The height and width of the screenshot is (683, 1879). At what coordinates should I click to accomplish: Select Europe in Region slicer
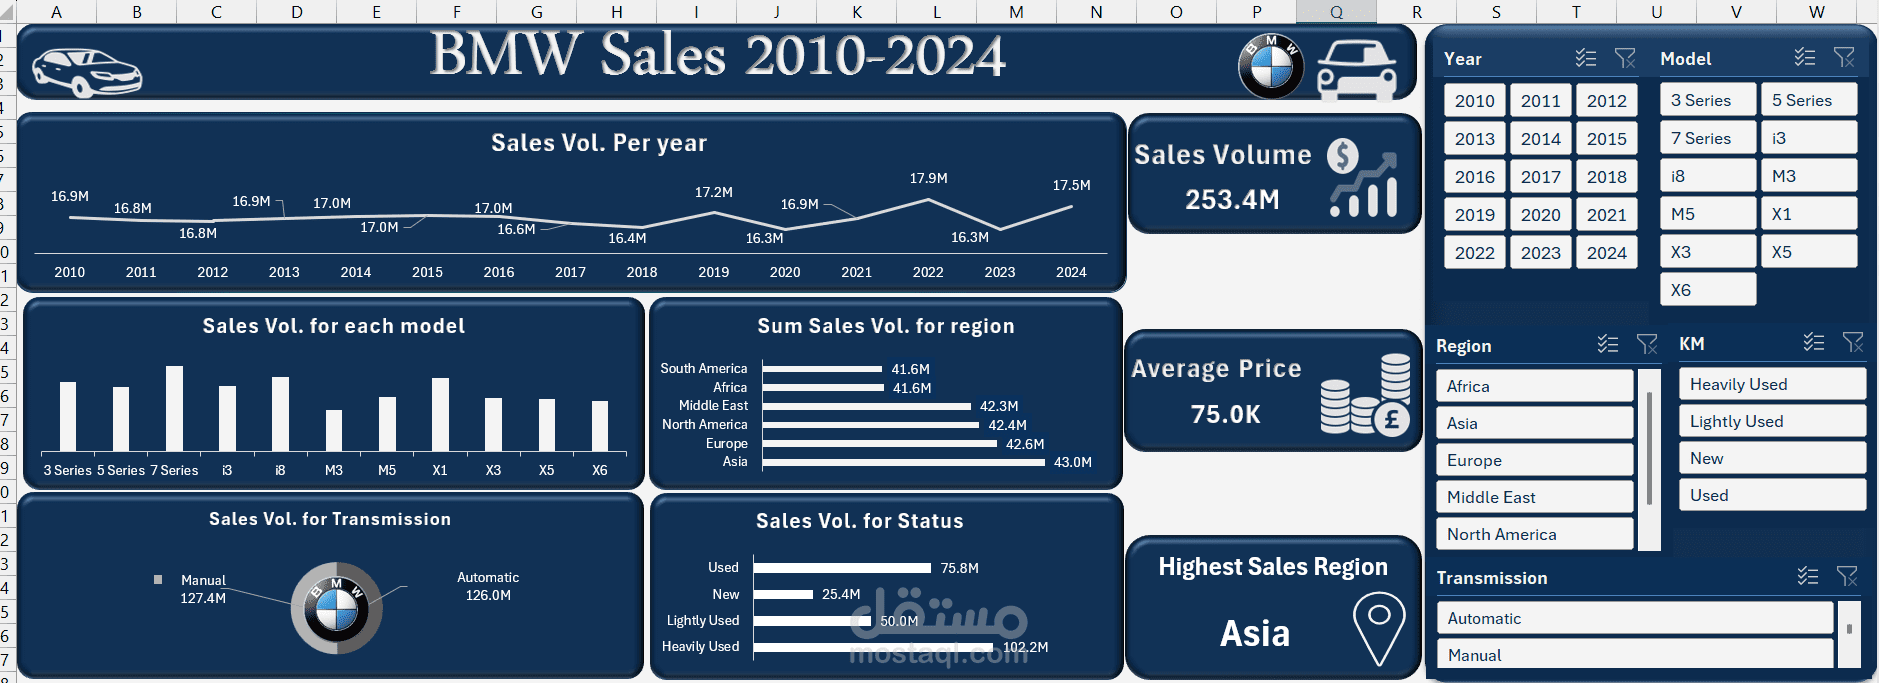tap(1535, 460)
